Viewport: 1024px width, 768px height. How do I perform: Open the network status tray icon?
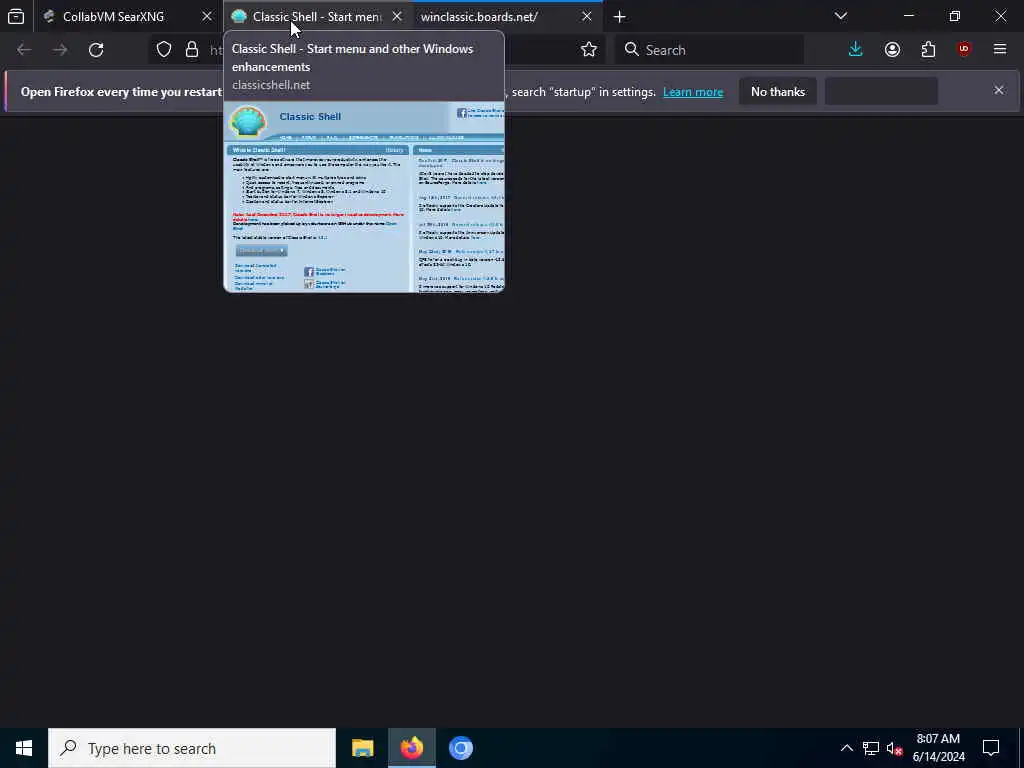click(x=871, y=748)
